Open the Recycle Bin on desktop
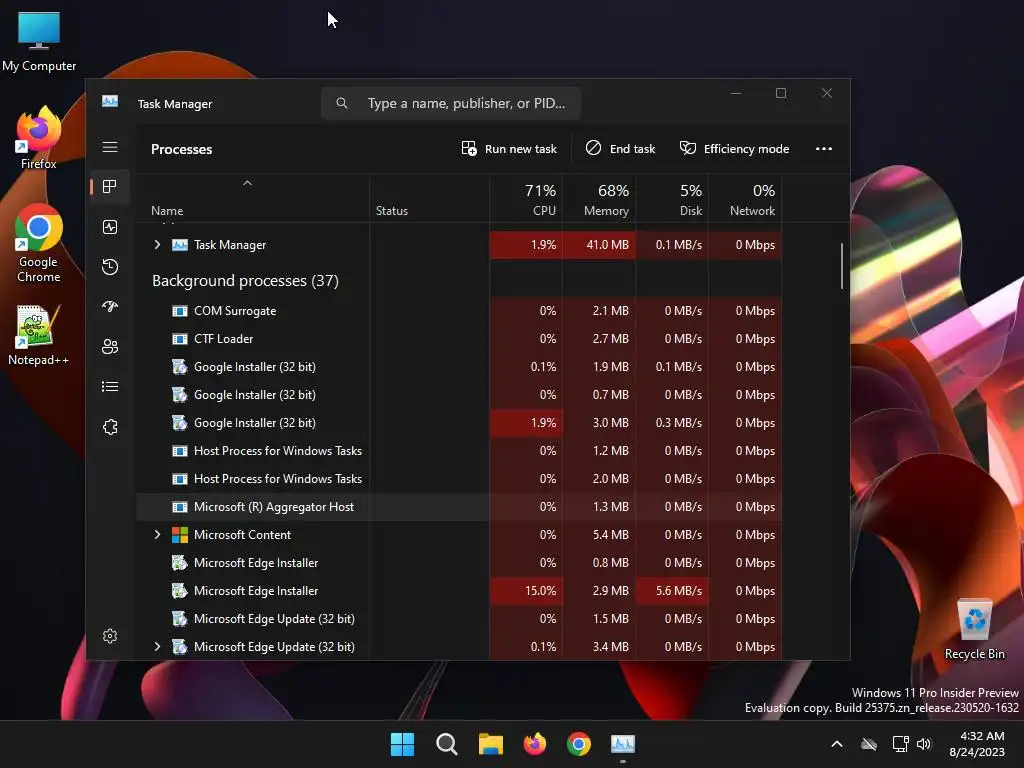1024x768 pixels. tap(974, 629)
